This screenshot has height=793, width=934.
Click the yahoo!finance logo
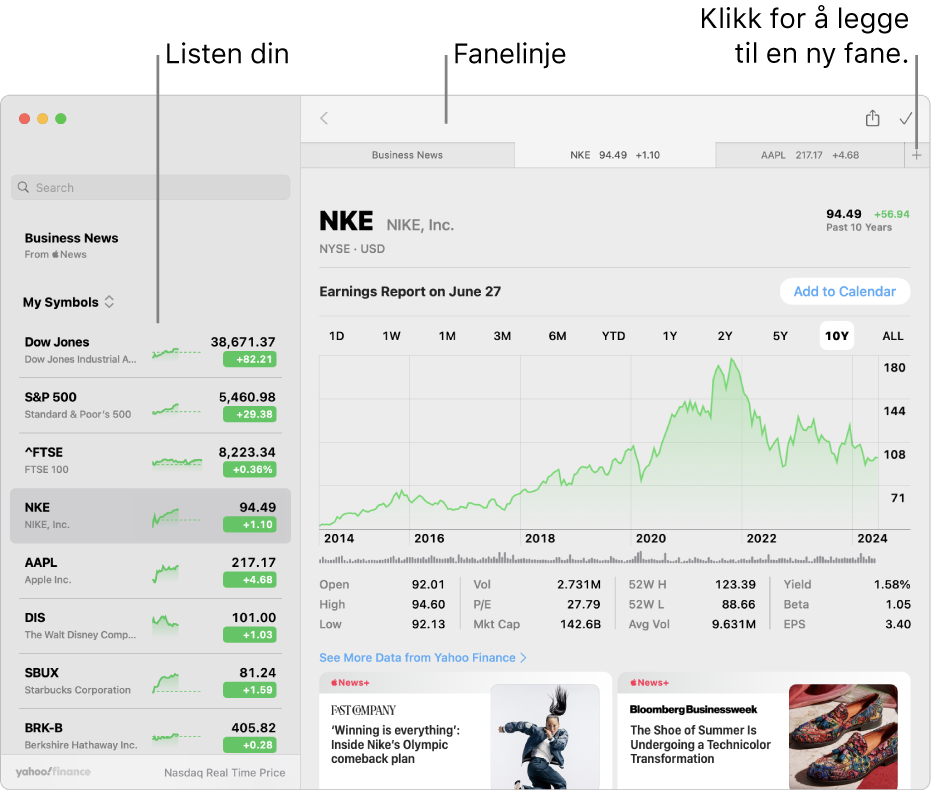tap(53, 772)
